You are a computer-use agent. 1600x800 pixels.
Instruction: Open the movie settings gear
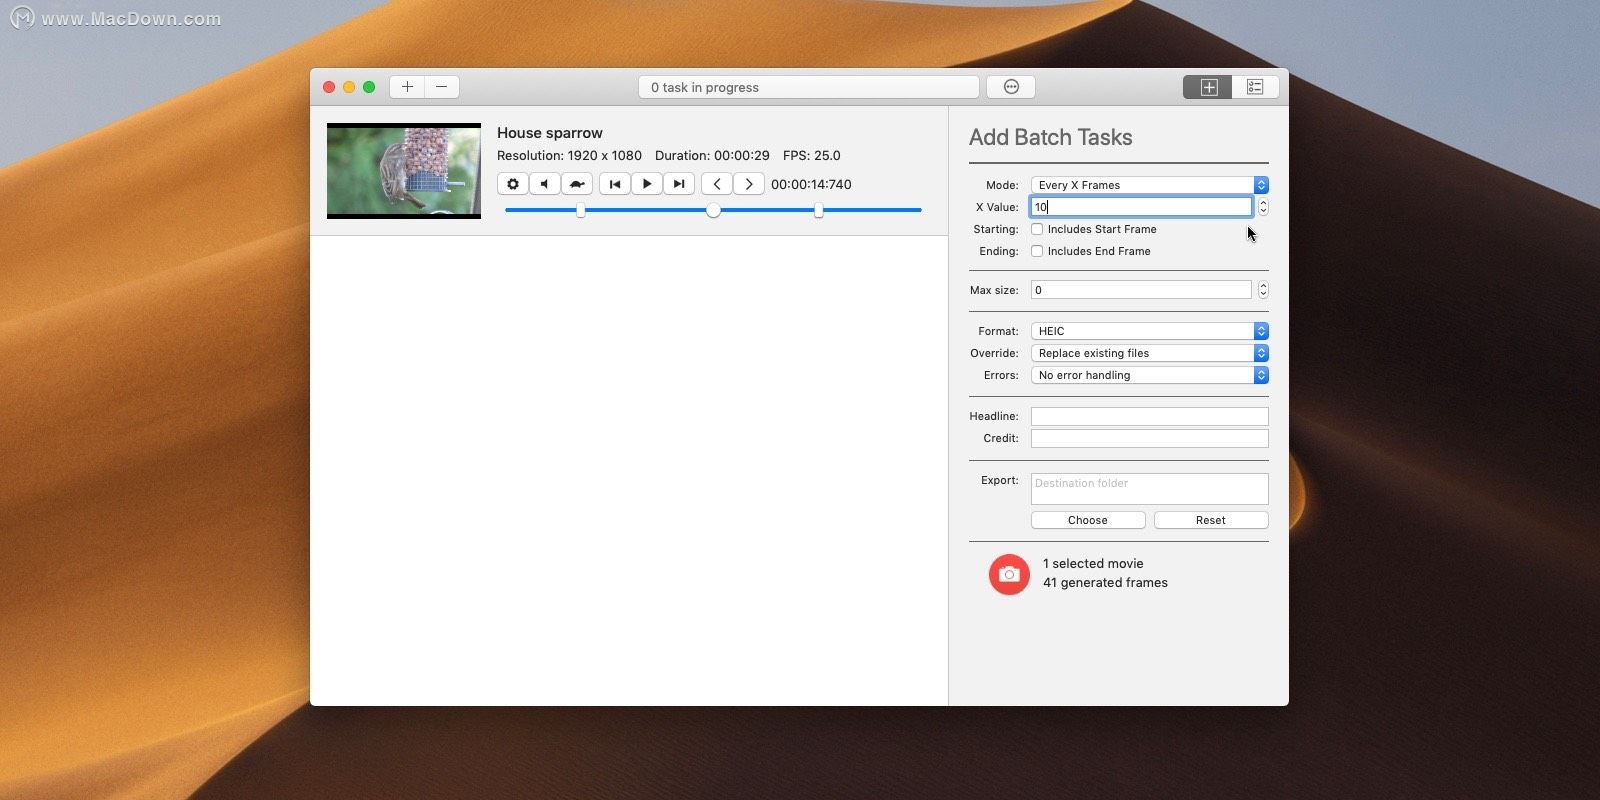click(x=513, y=184)
